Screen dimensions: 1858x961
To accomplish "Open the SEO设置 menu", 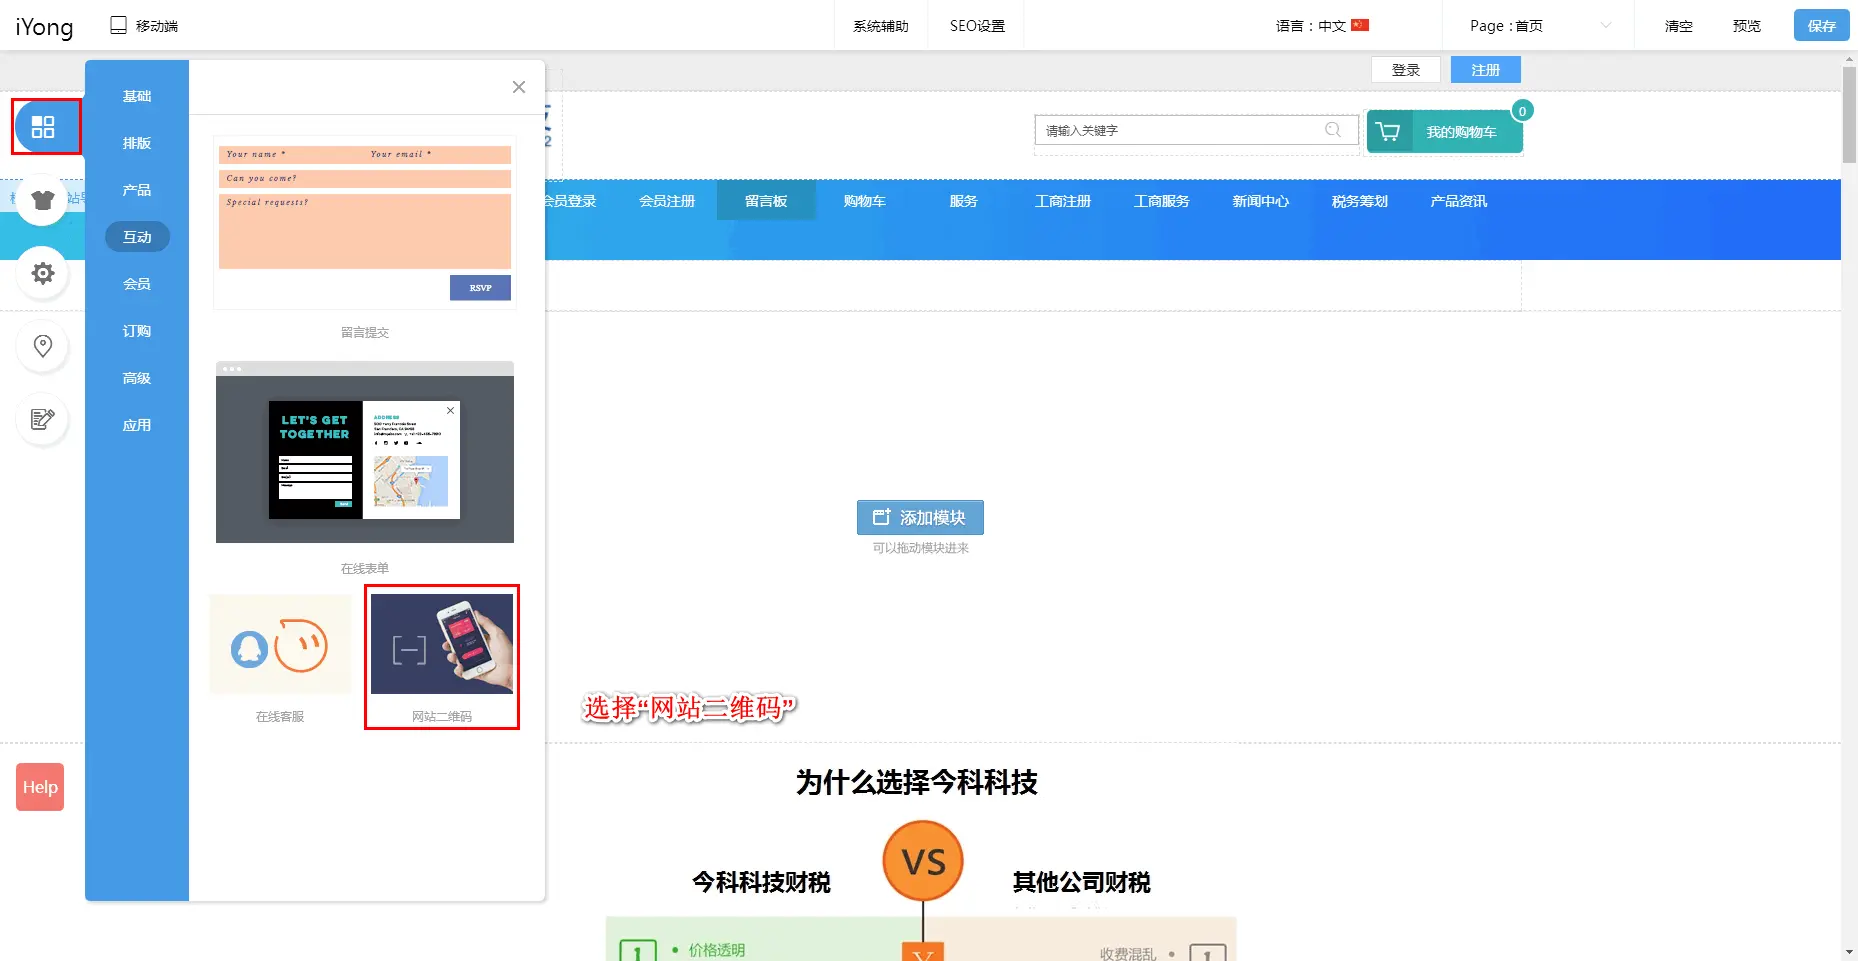I will pos(977,26).
